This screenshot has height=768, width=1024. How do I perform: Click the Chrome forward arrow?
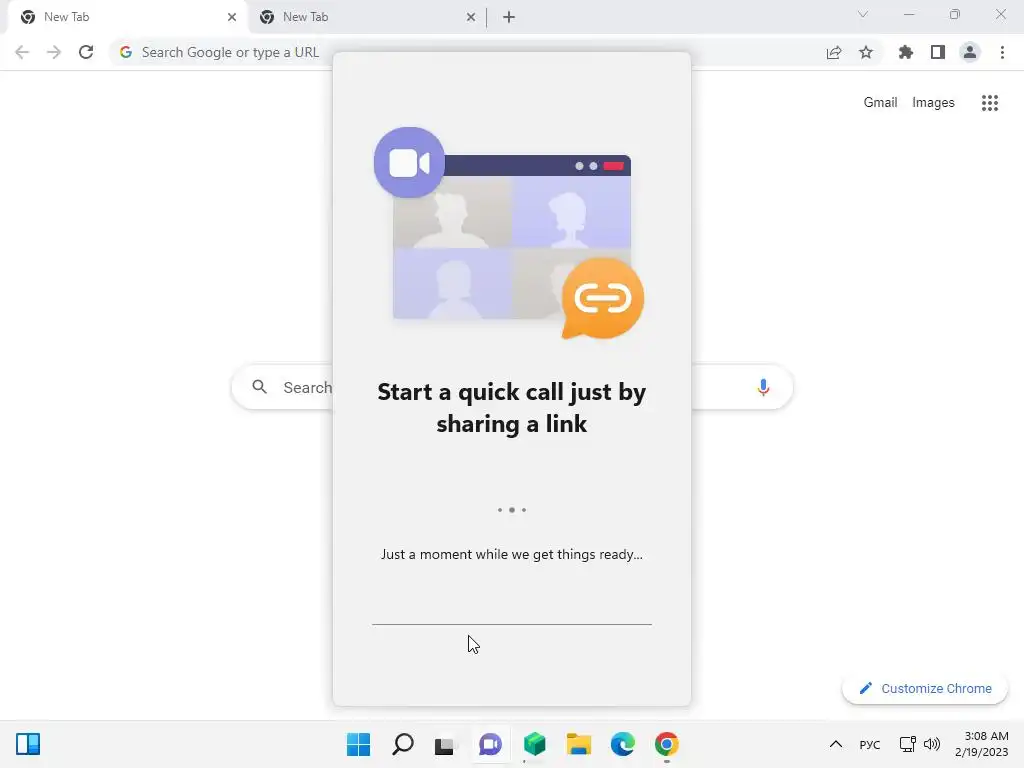point(54,52)
